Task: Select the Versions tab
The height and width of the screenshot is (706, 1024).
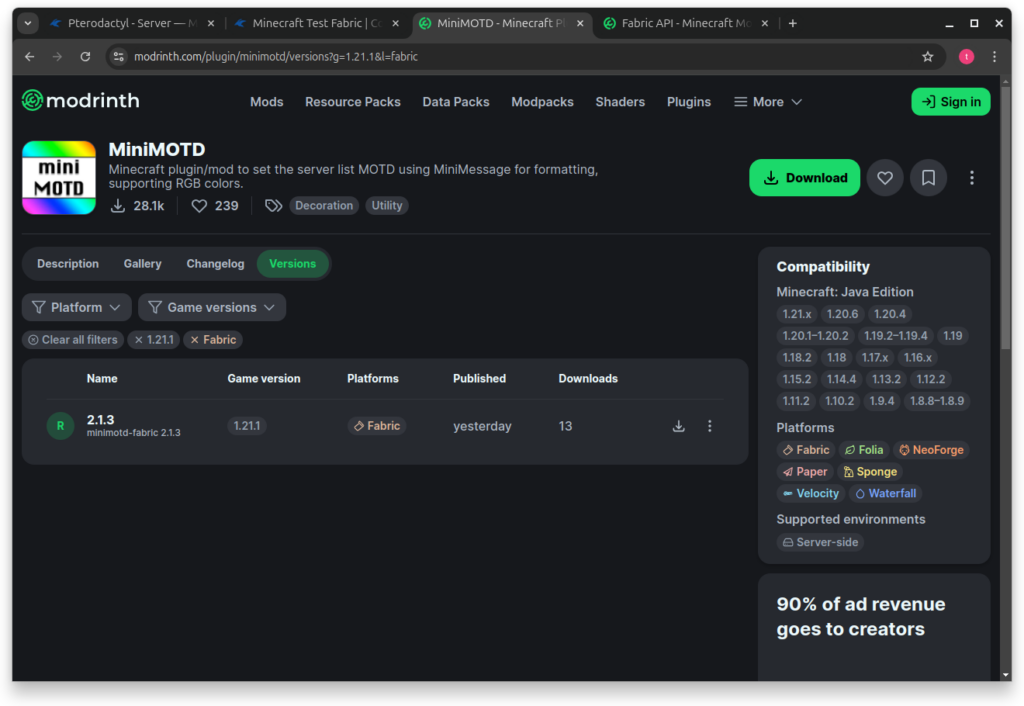Action: click(x=293, y=264)
